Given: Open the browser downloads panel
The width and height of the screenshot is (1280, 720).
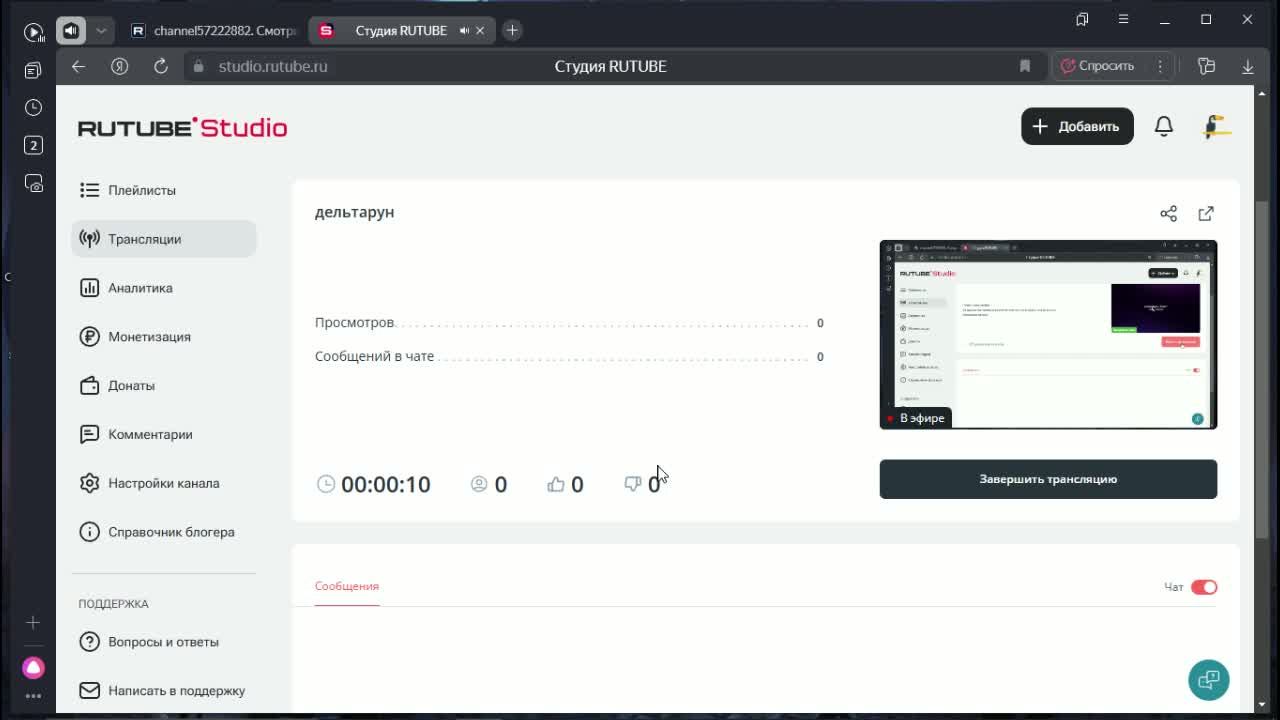Looking at the screenshot, I should 1248,66.
